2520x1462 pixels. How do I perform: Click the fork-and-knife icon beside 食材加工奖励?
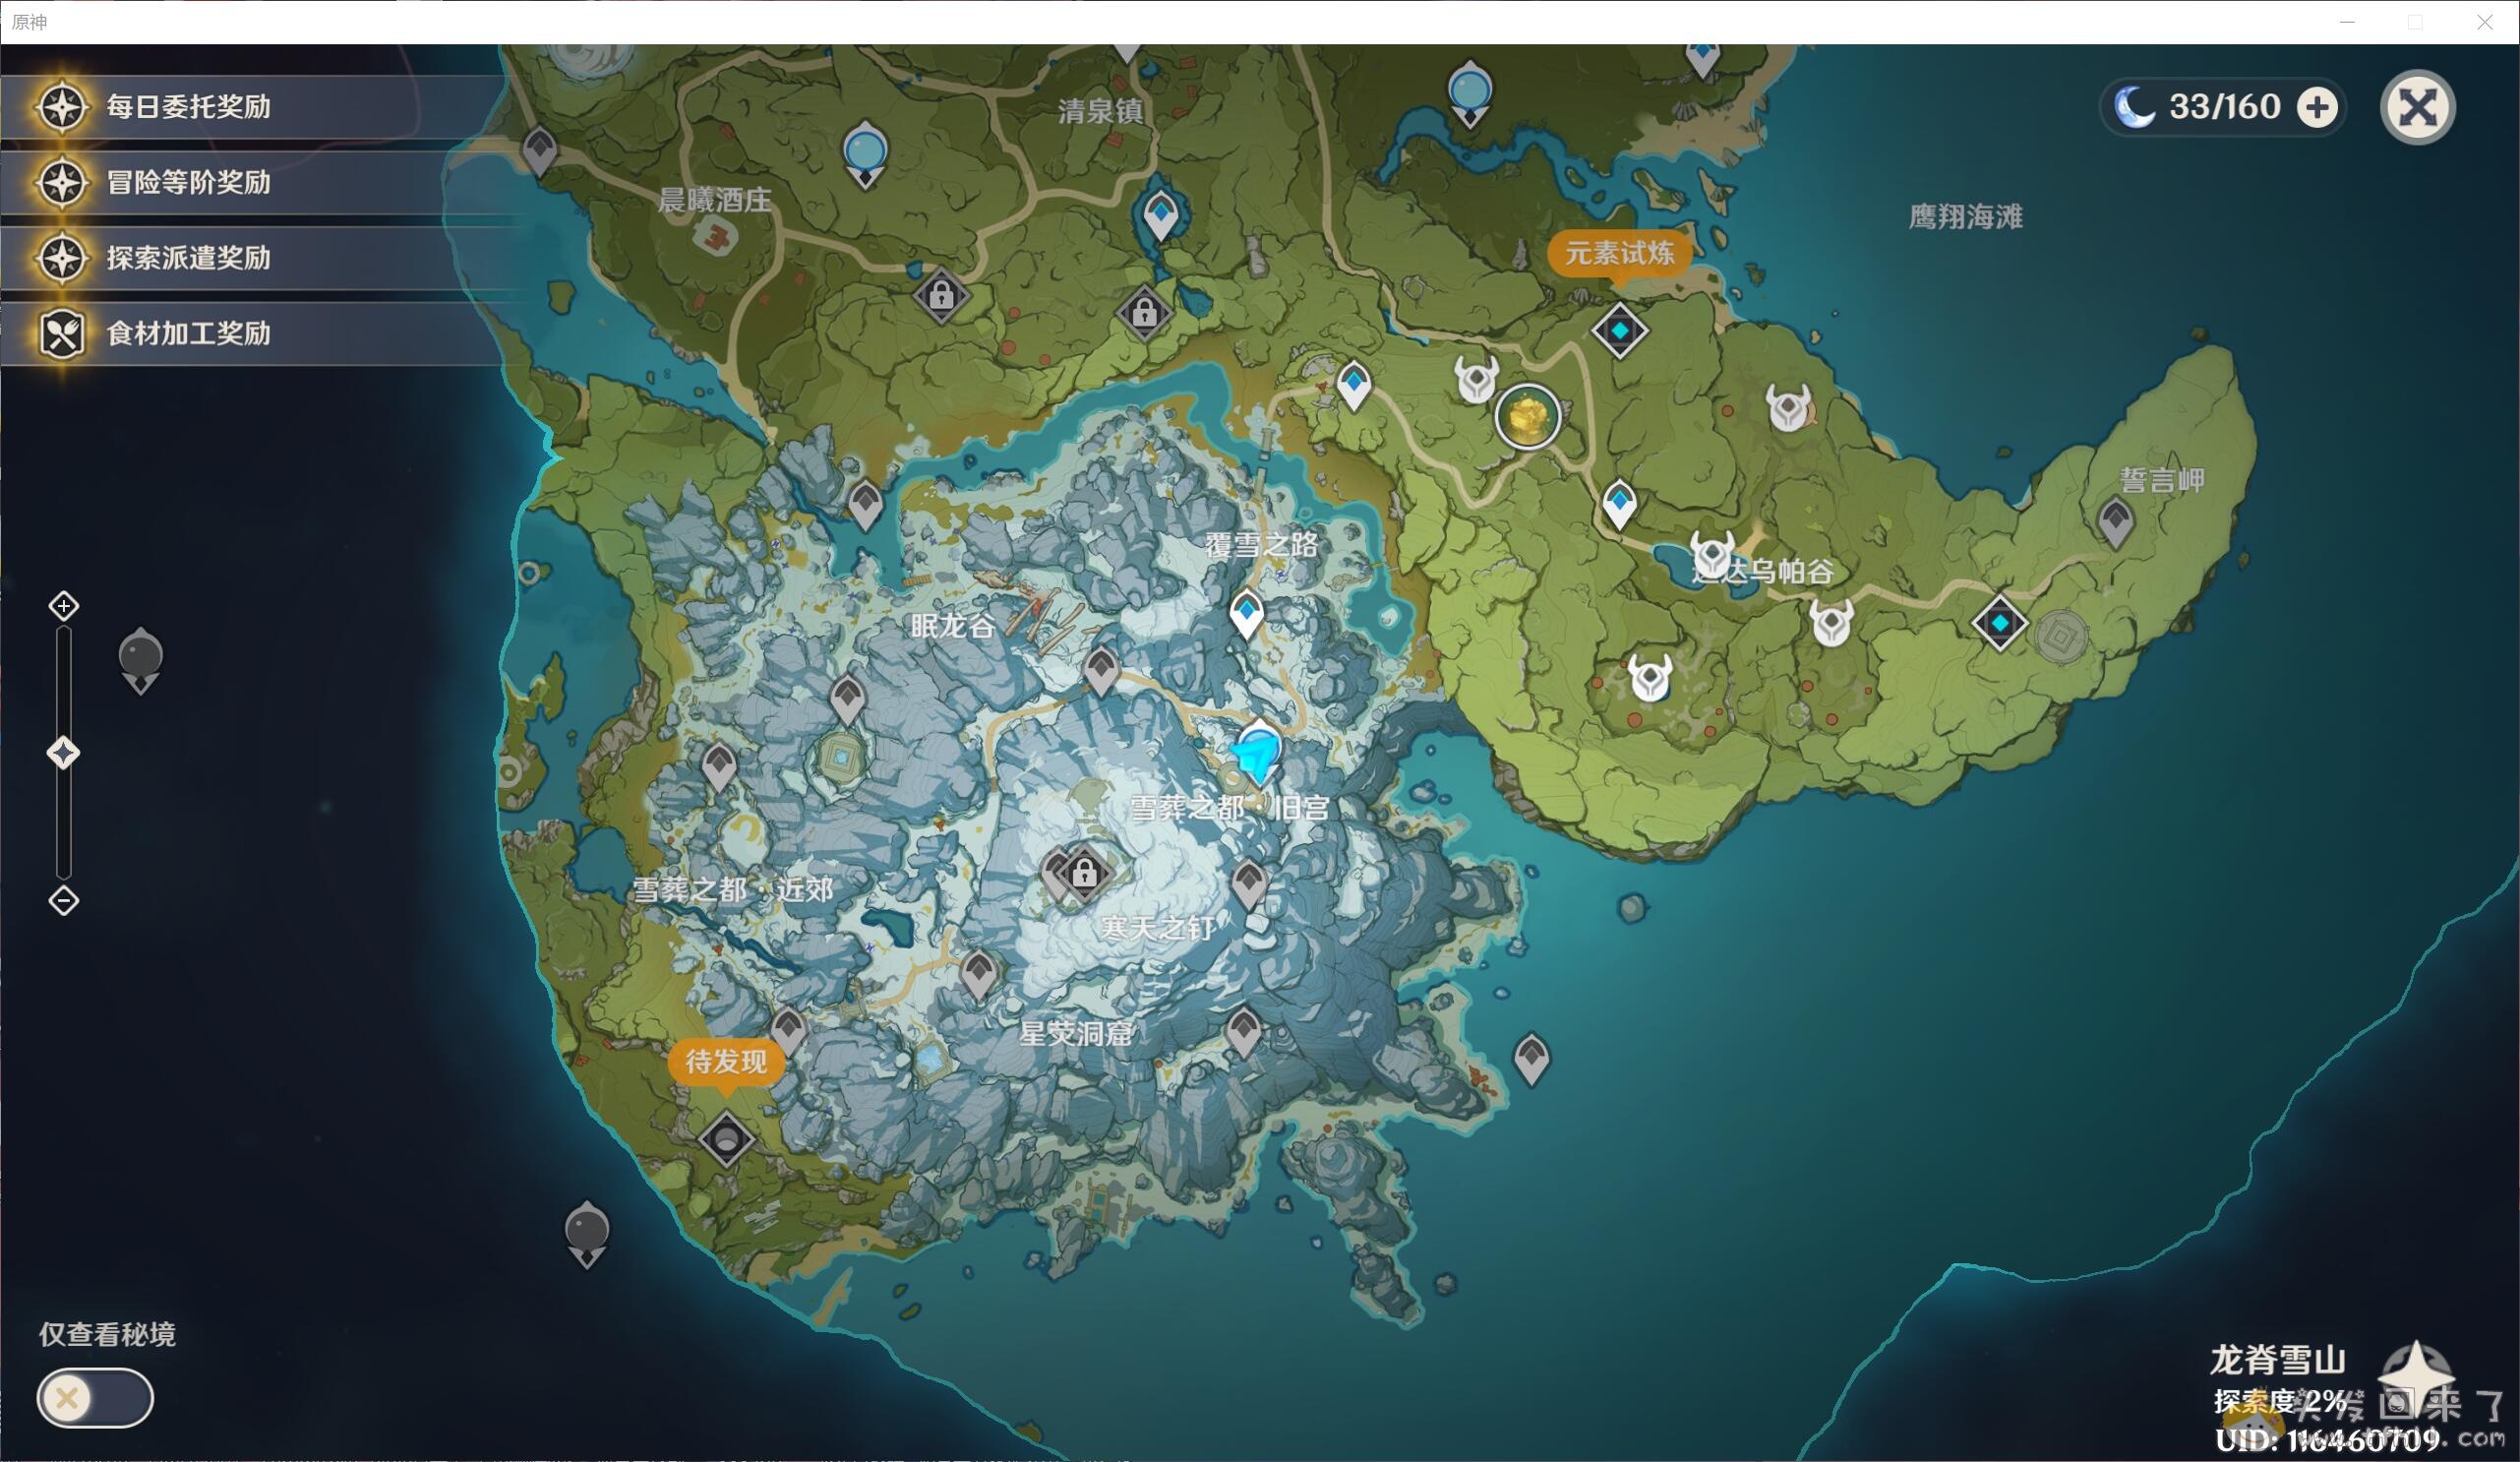pyautogui.click(x=62, y=334)
